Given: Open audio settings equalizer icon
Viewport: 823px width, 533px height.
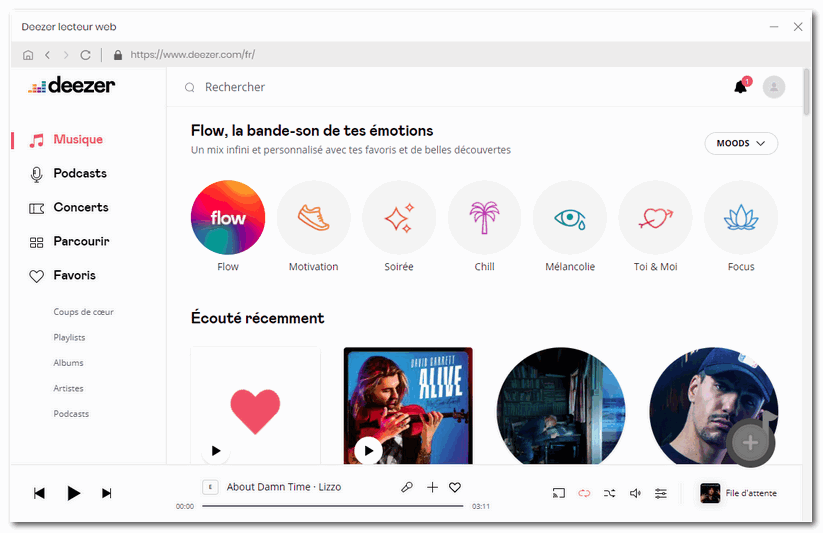Looking at the screenshot, I should pos(661,493).
